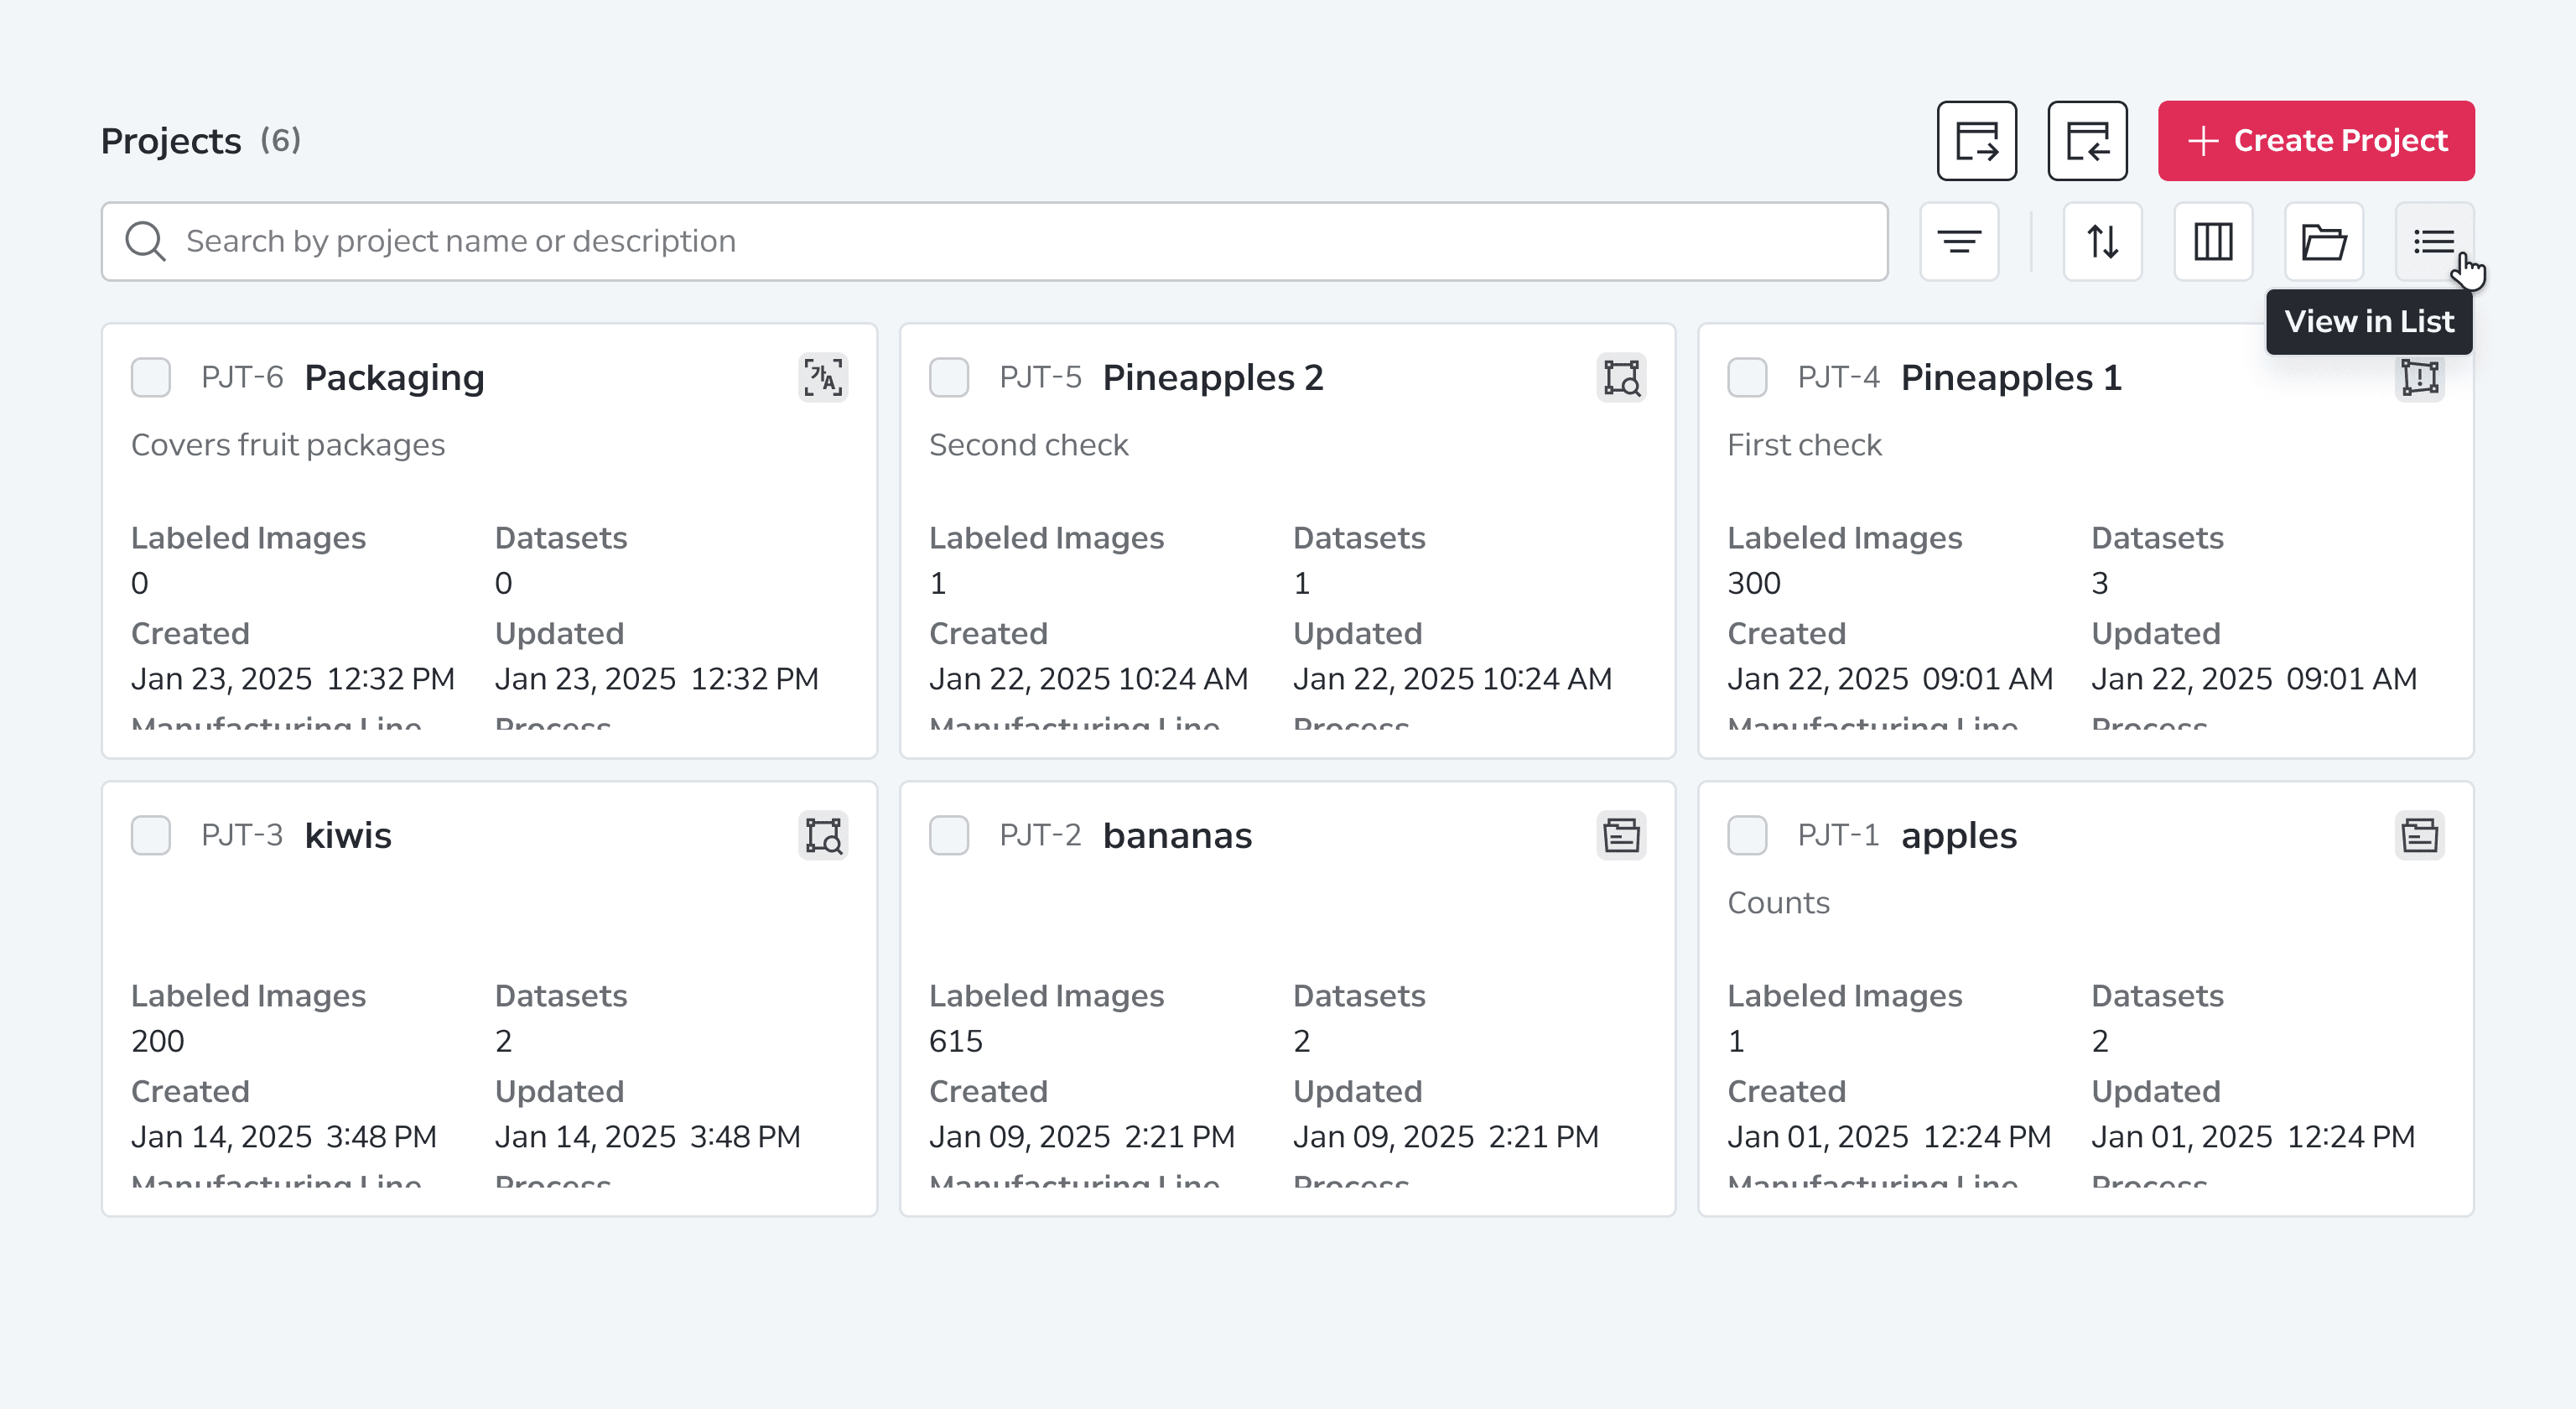
Task: Click Datasets value 3 on Pineapples 1
Action: coord(2100,584)
